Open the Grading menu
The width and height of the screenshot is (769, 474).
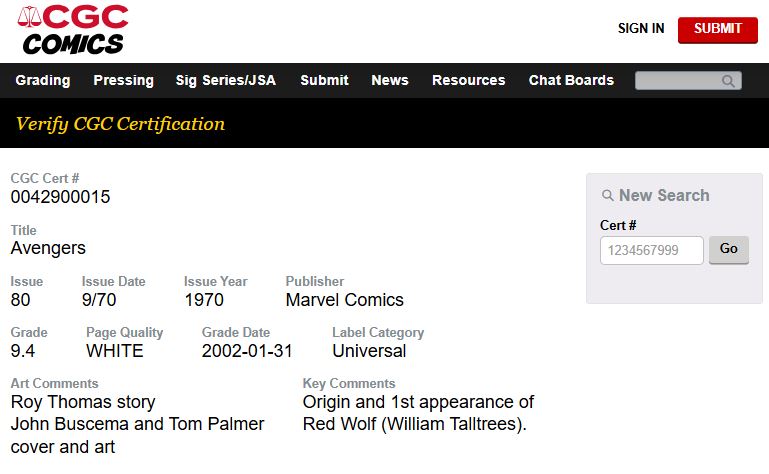coord(43,80)
